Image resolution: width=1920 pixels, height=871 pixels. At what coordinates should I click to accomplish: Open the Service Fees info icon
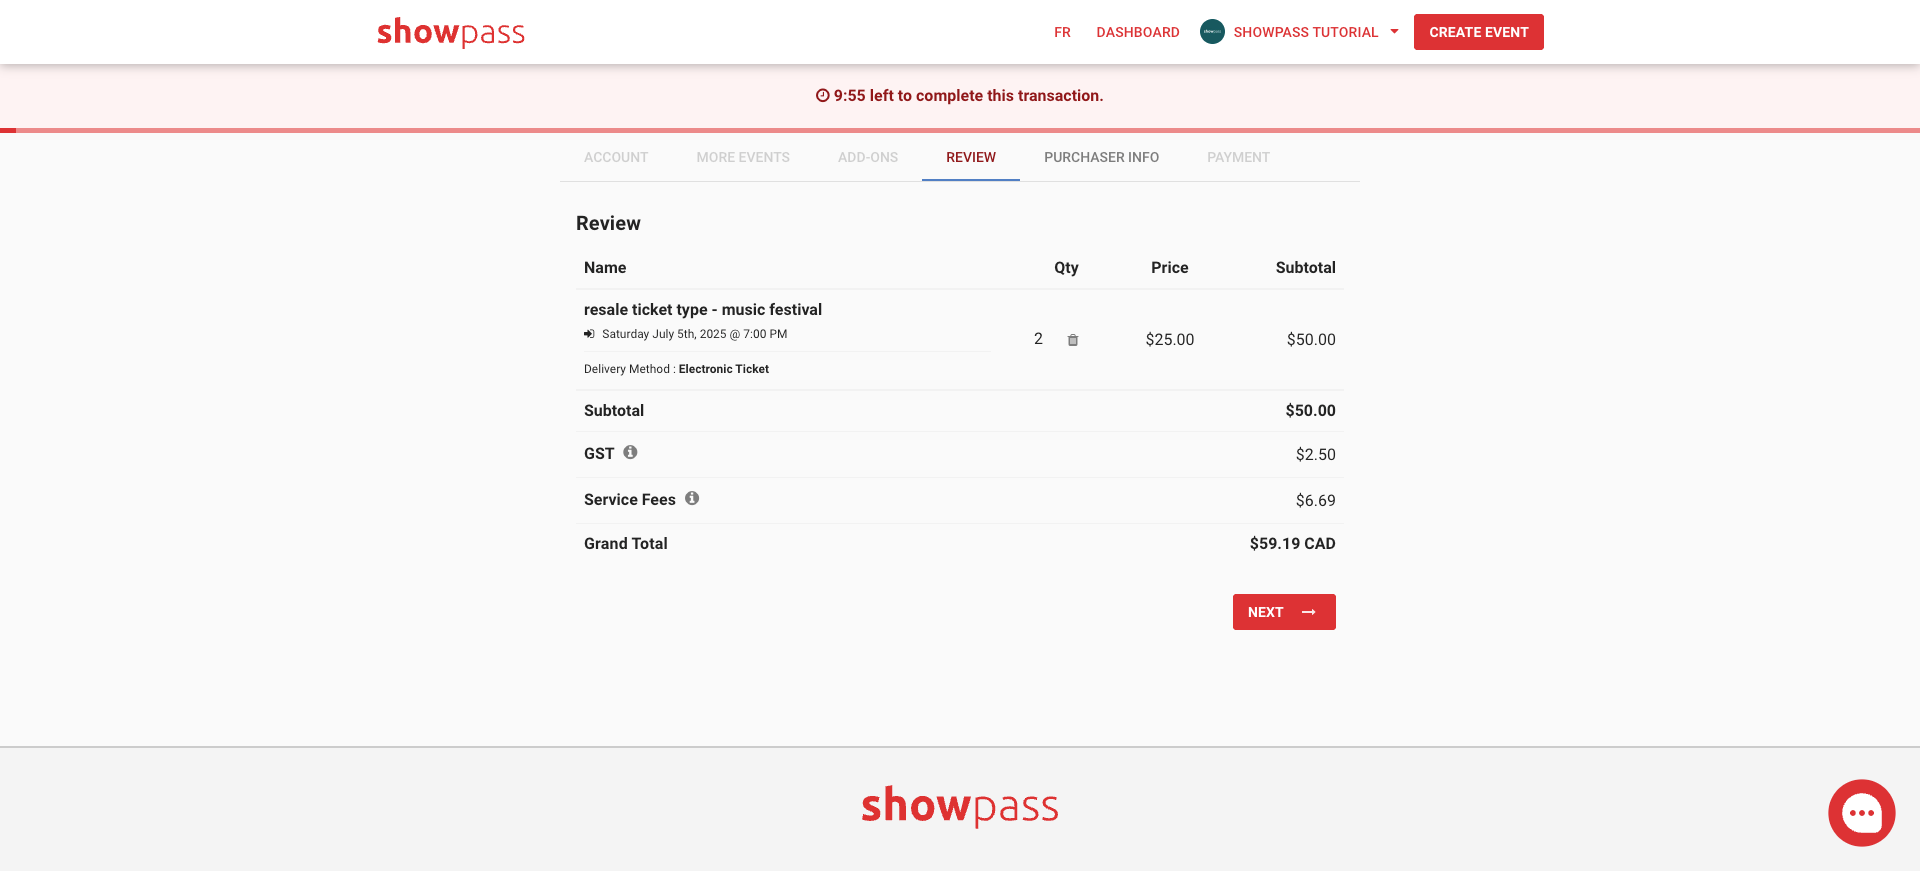(x=692, y=498)
